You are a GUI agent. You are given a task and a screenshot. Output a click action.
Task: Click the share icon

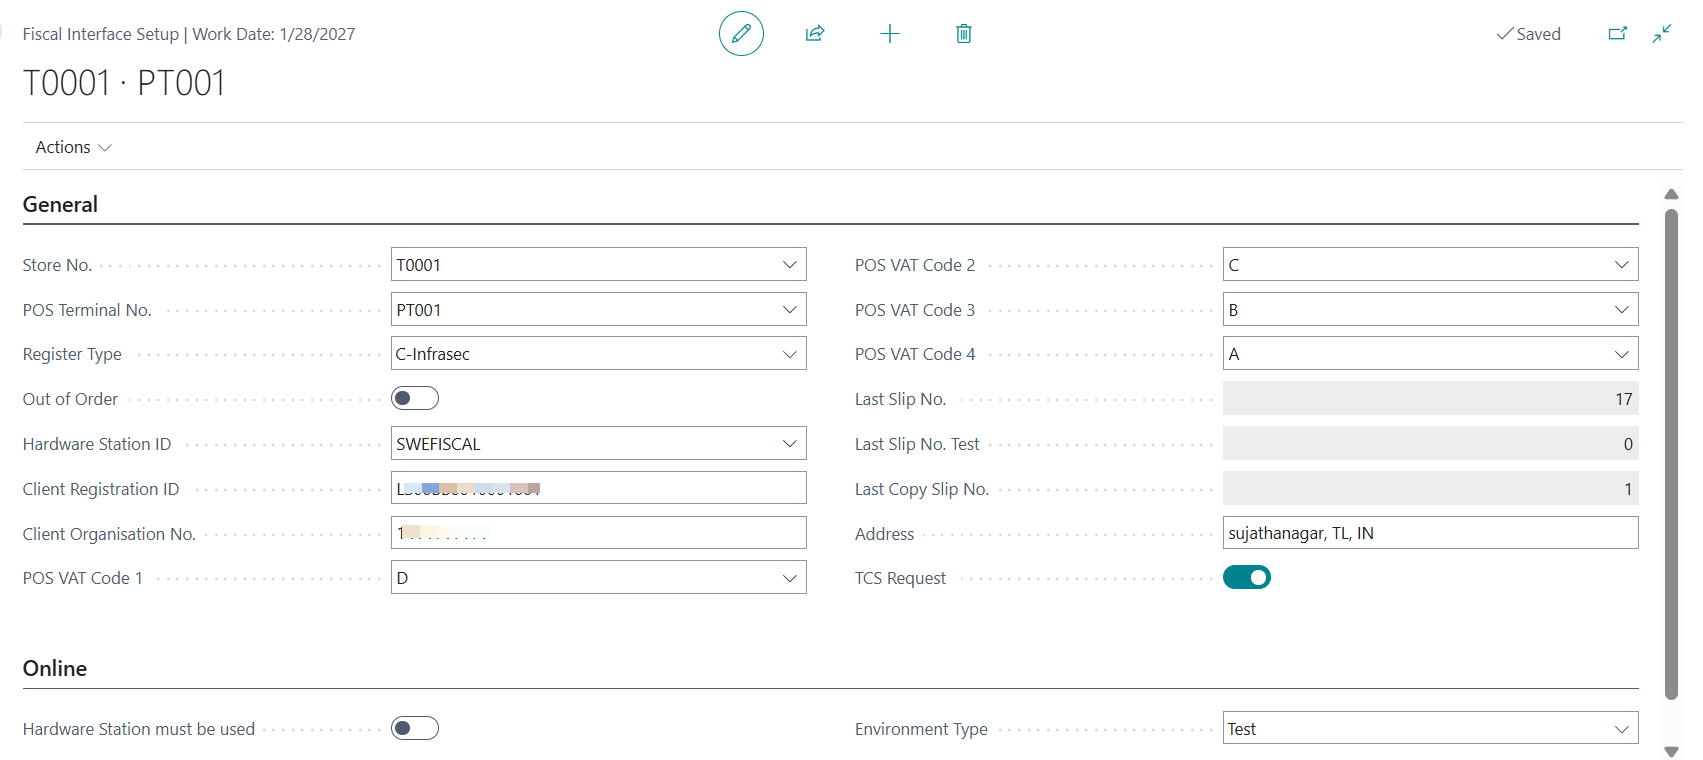(x=815, y=34)
